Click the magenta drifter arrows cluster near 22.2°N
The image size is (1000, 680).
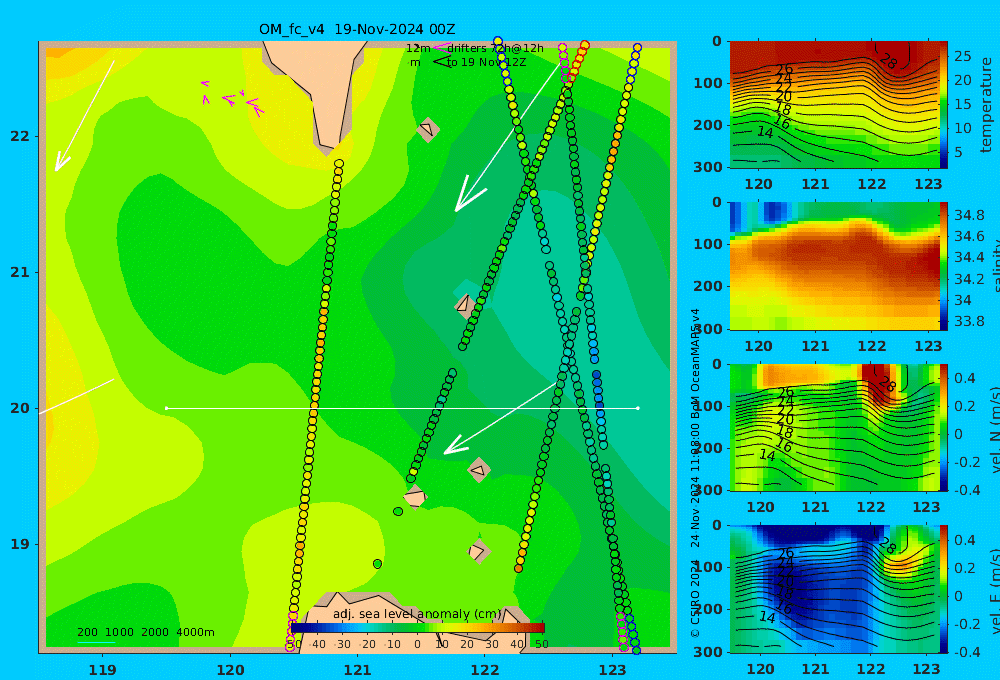(233, 98)
